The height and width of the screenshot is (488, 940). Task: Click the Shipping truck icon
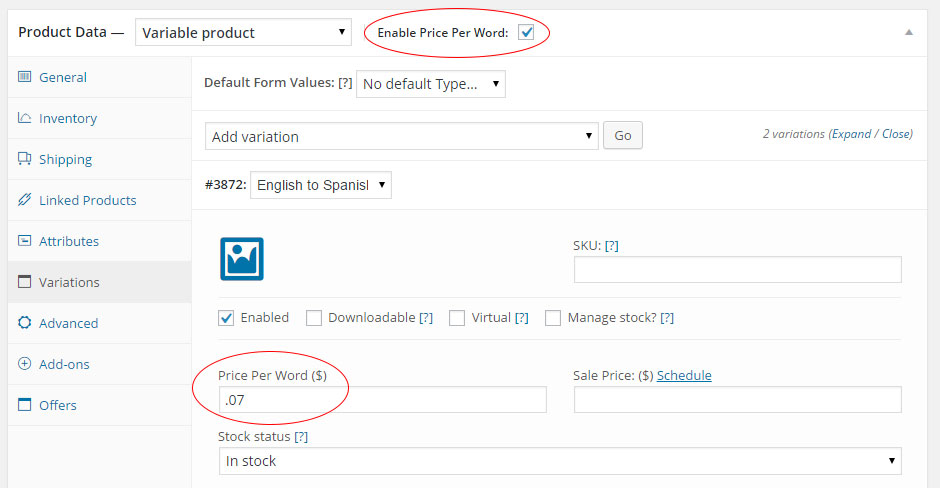pos(25,158)
